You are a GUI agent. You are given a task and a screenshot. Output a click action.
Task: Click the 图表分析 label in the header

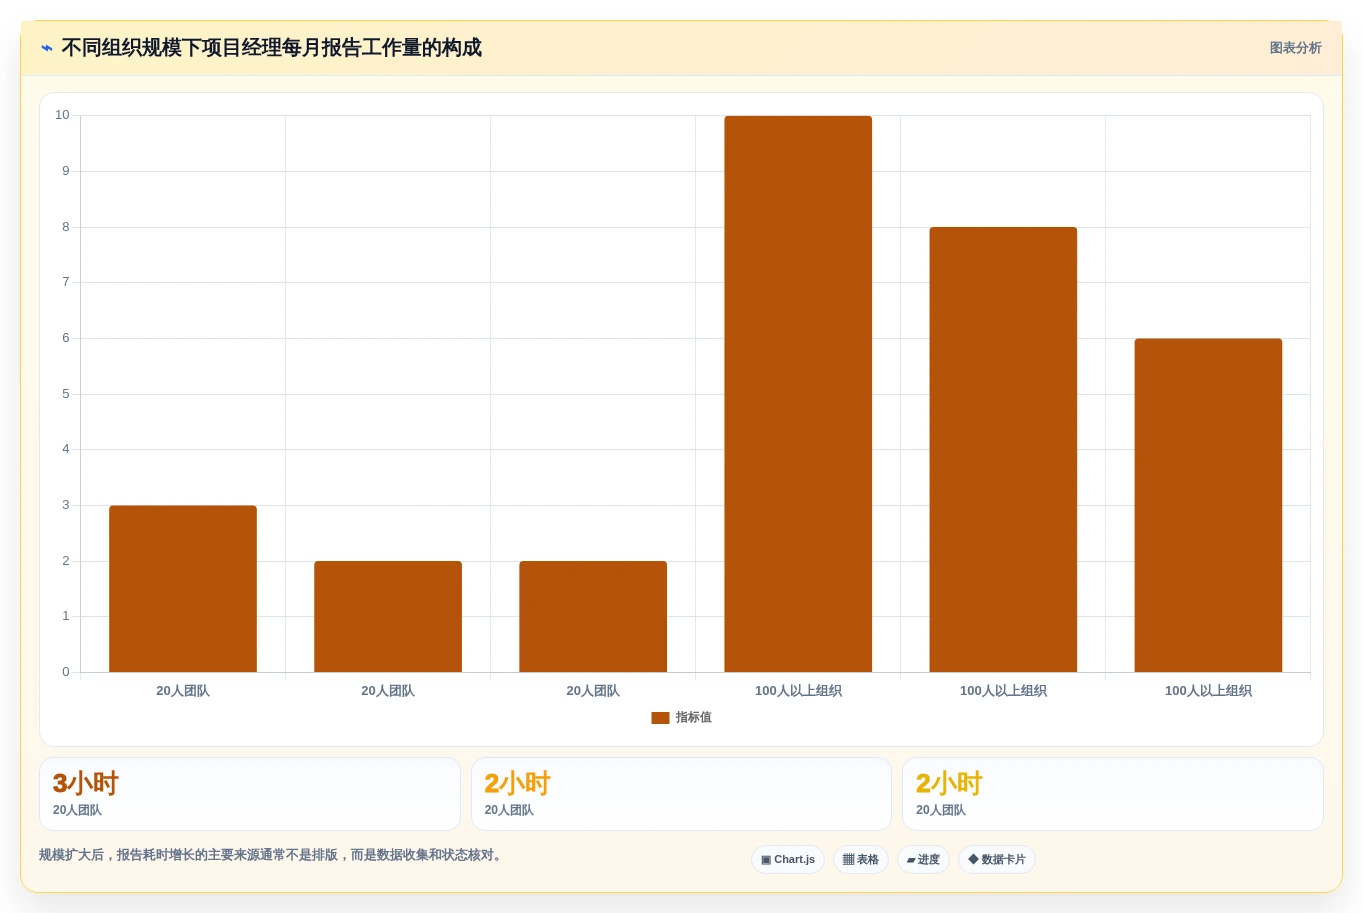tap(1295, 48)
